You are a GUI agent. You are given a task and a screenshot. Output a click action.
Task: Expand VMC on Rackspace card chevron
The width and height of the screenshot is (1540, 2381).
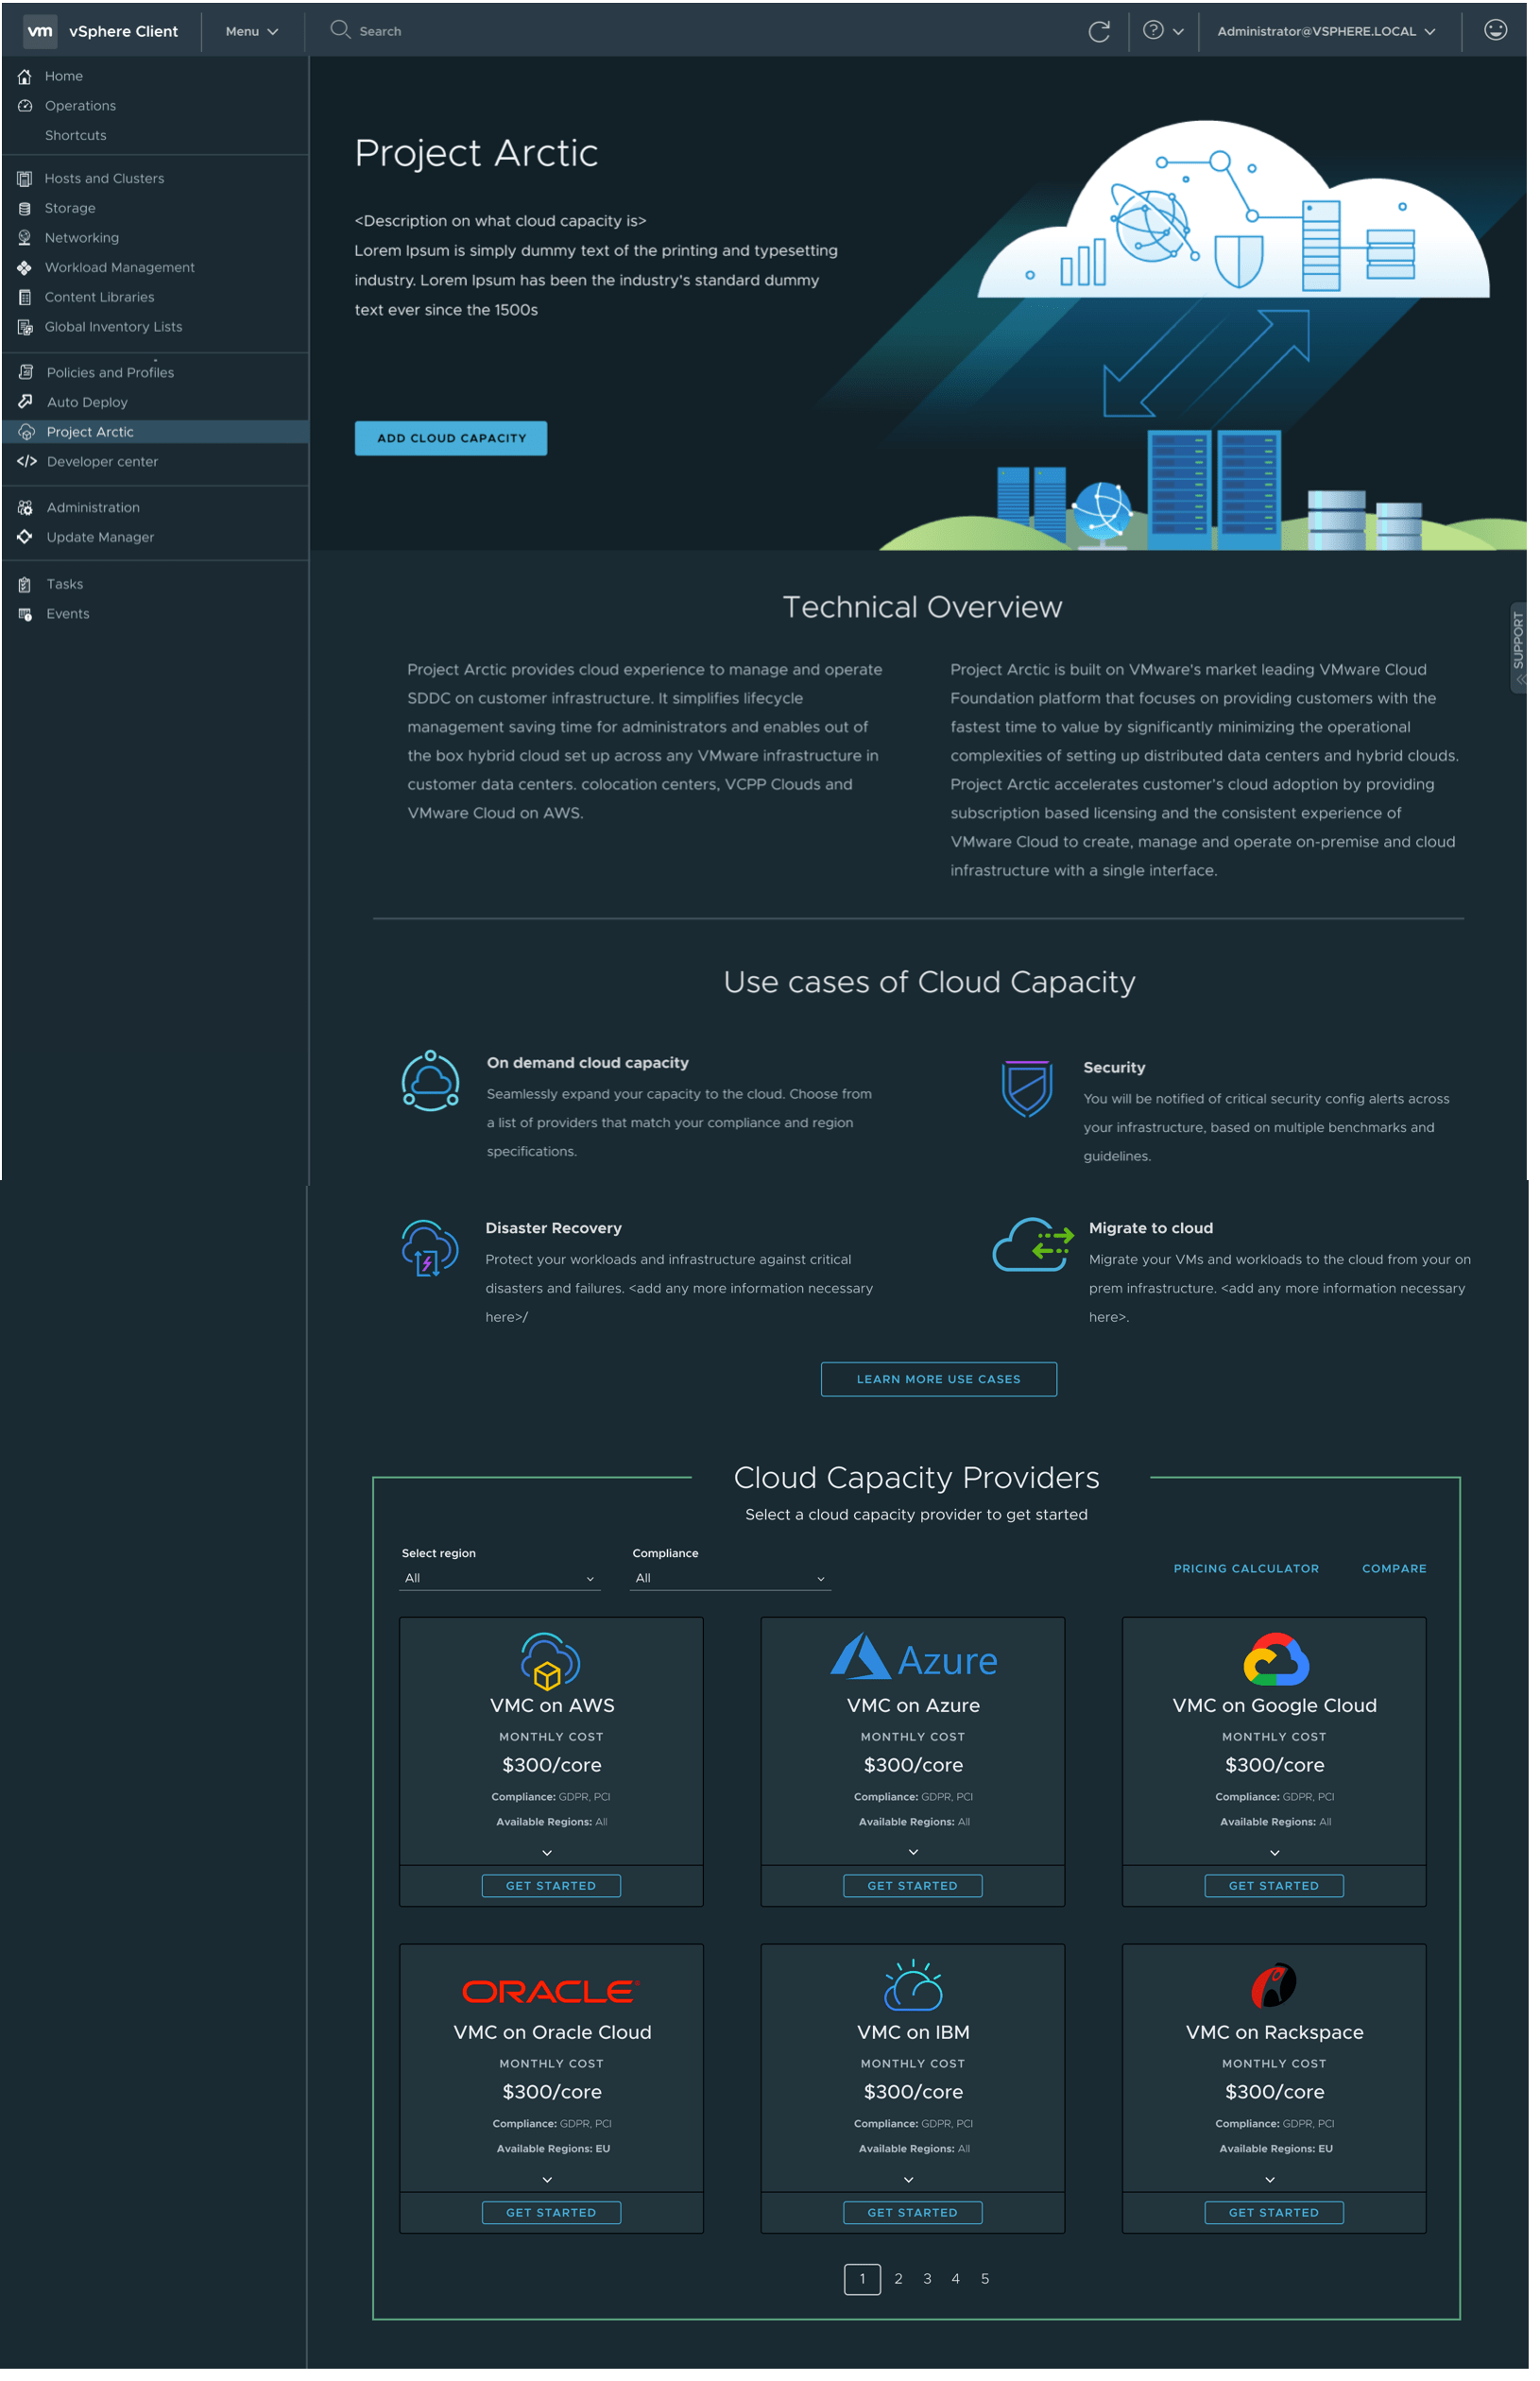1277,2193
